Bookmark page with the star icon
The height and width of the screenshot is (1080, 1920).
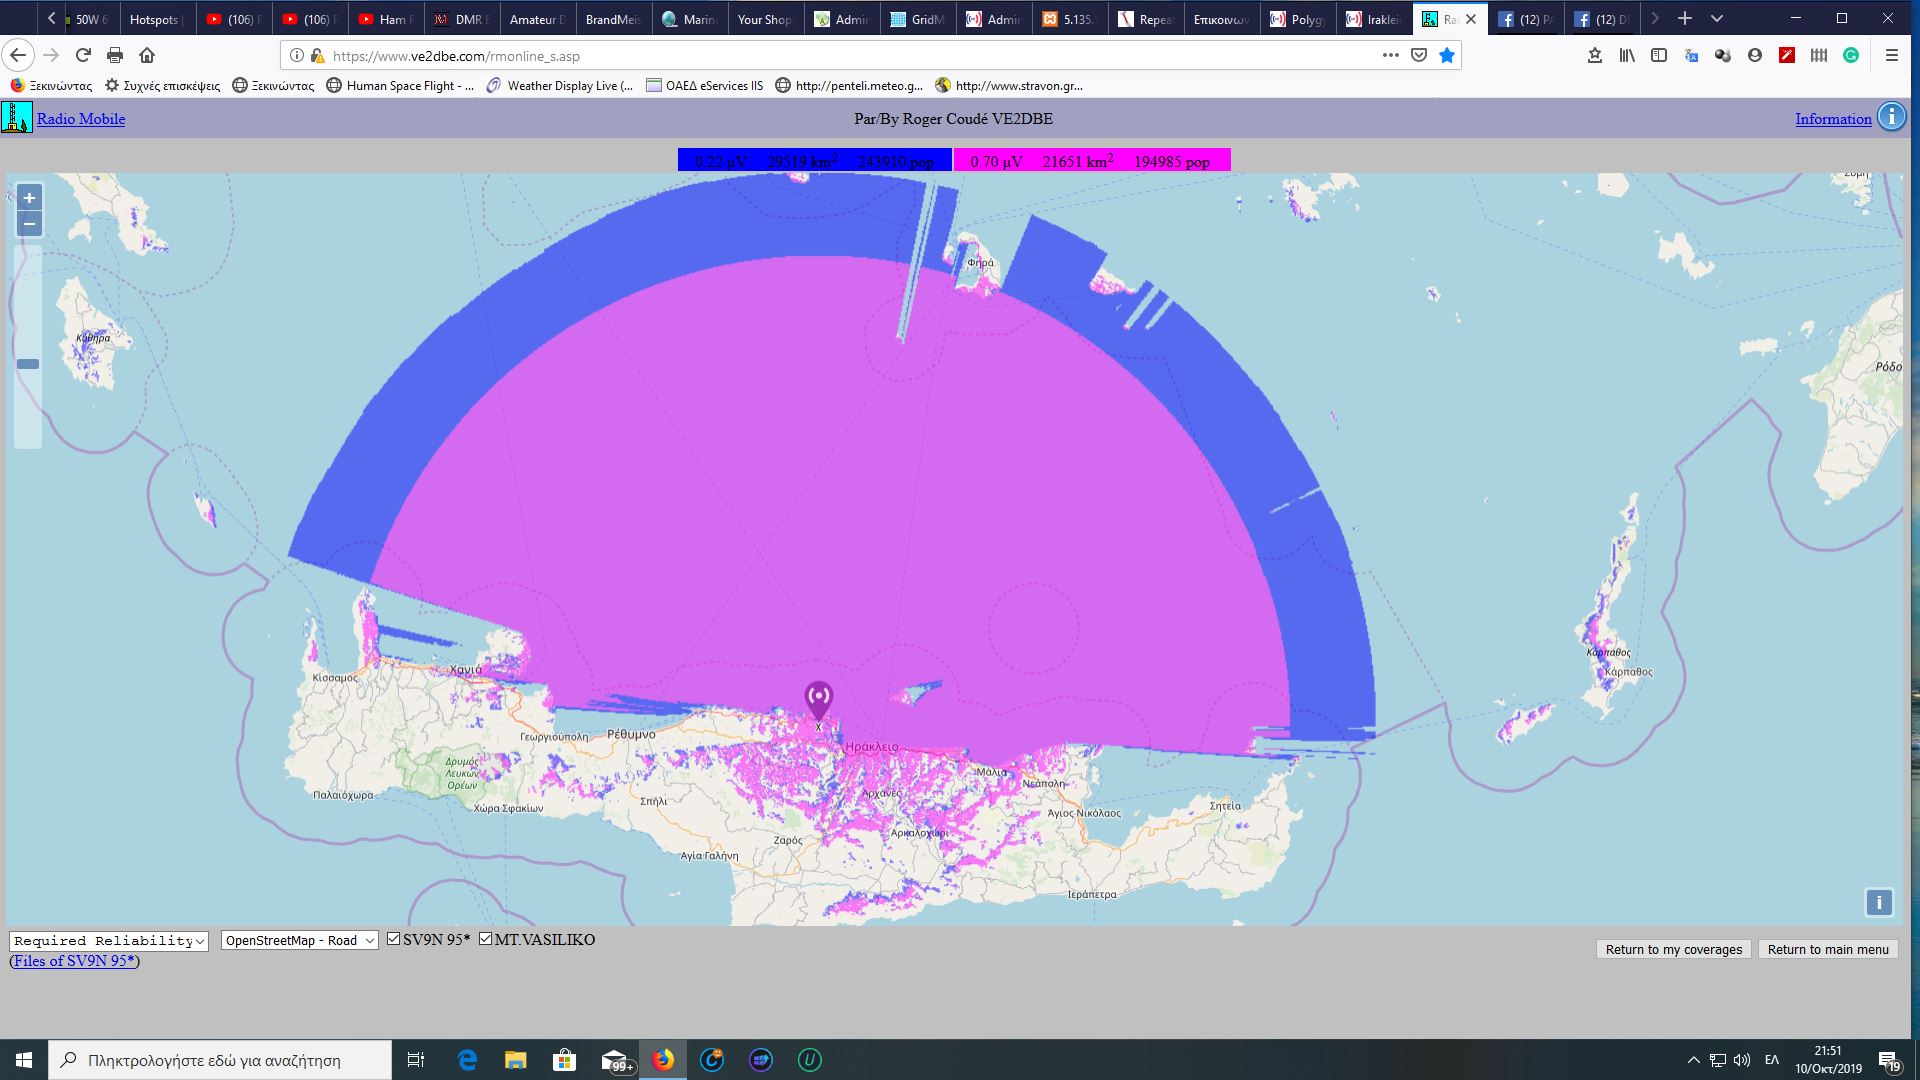tap(1446, 56)
